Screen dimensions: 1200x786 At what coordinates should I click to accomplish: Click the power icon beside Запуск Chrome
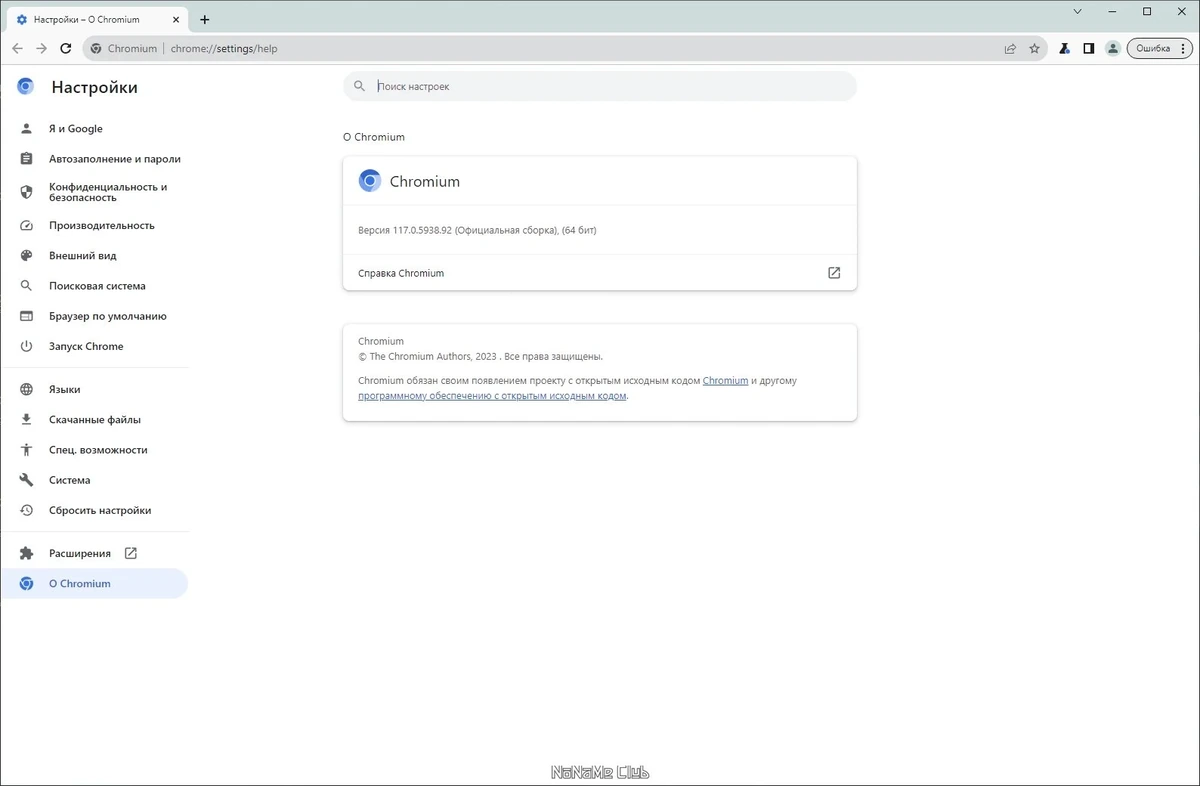tap(27, 346)
